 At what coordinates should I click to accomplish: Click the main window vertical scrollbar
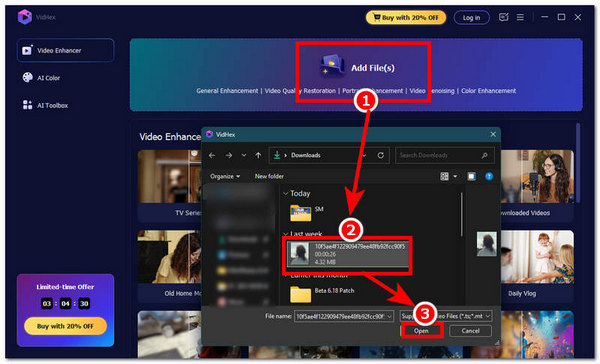coord(578,163)
